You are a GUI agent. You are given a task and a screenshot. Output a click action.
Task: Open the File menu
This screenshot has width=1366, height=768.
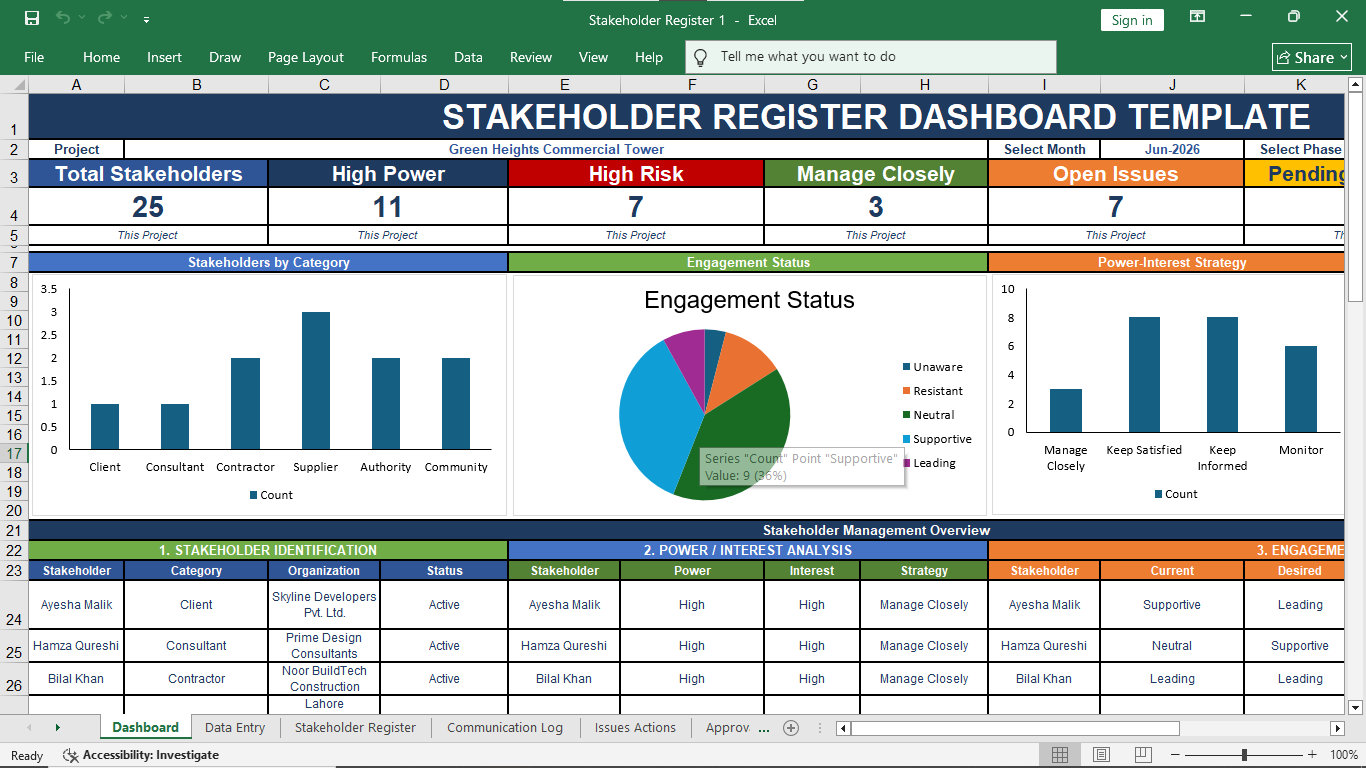tap(34, 57)
